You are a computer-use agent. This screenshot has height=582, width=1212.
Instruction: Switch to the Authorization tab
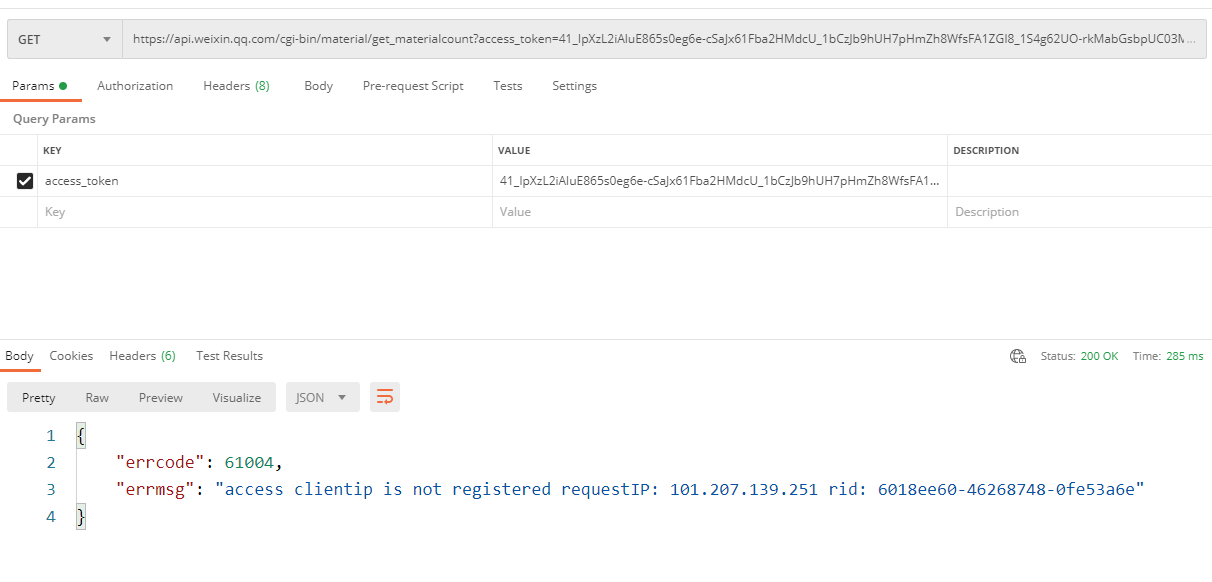[x=135, y=86]
